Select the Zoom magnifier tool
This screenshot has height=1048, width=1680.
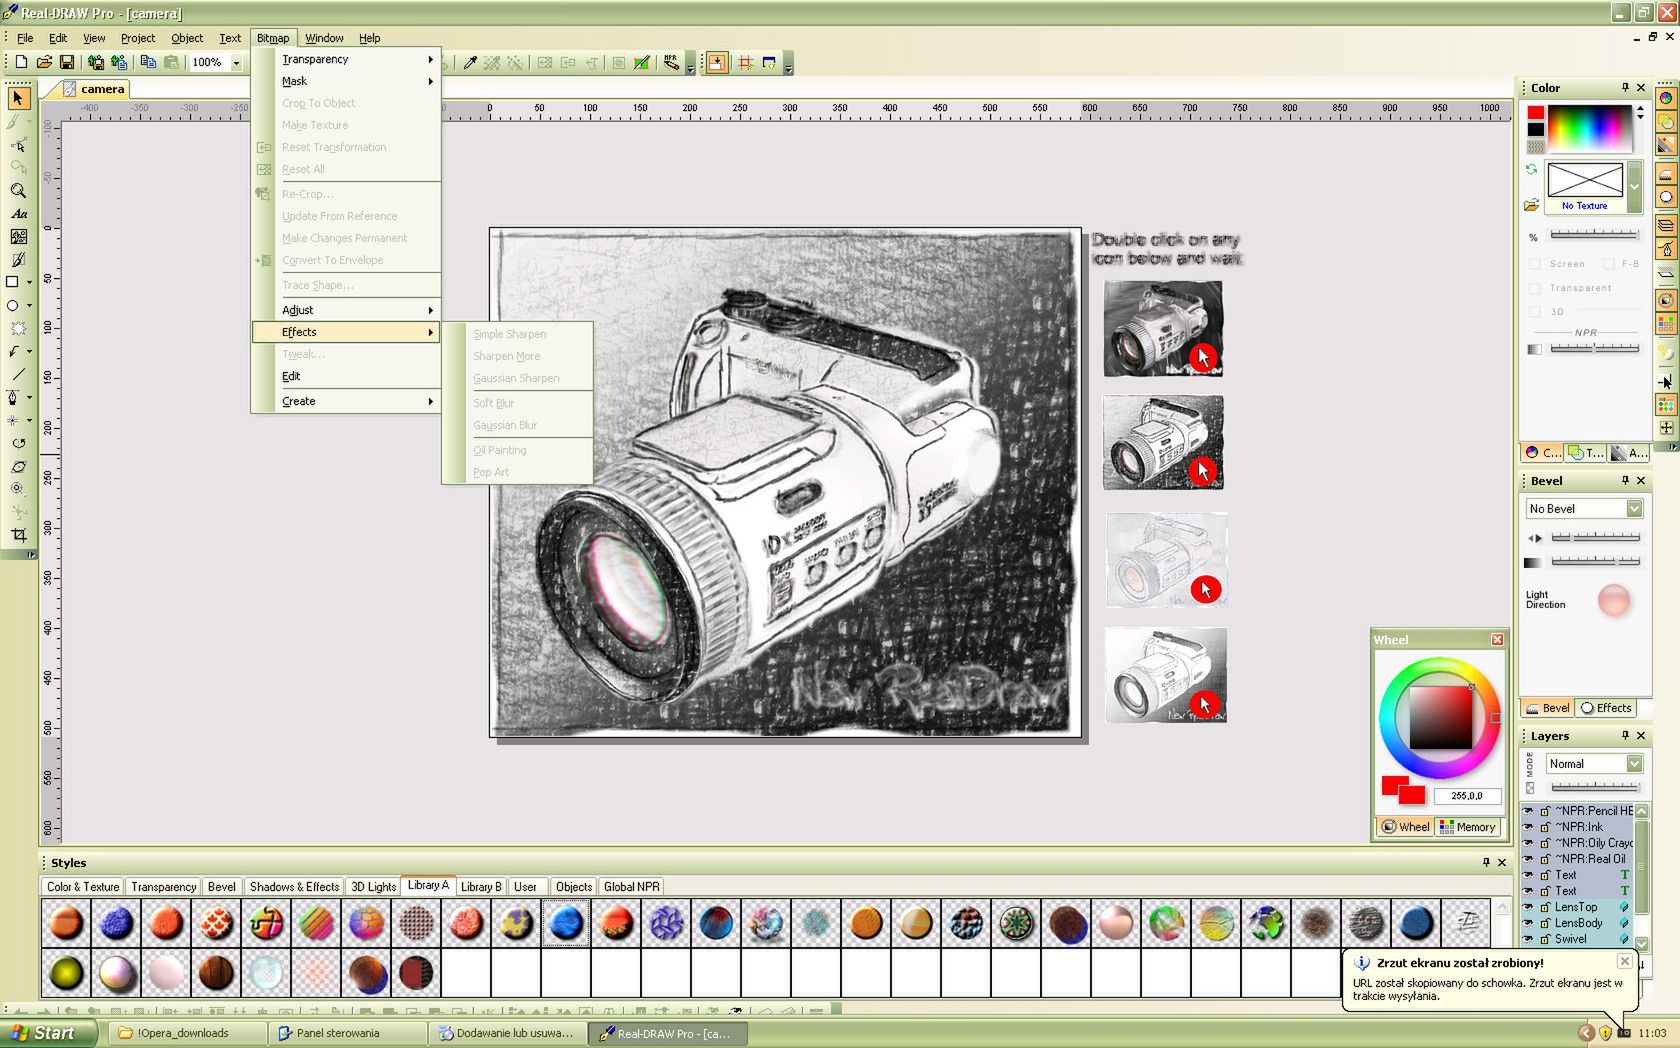pos(18,190)
